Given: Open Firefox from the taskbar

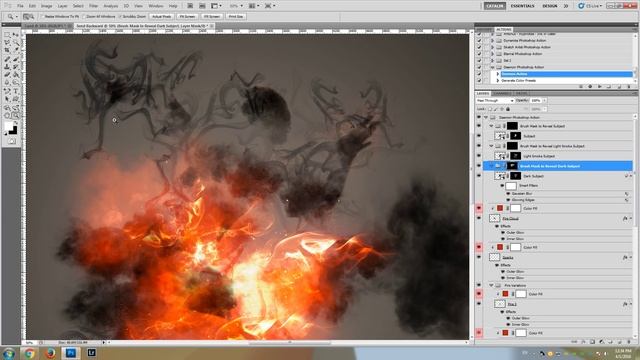Looking at the screenshot, I should click(x=50, y=353).
